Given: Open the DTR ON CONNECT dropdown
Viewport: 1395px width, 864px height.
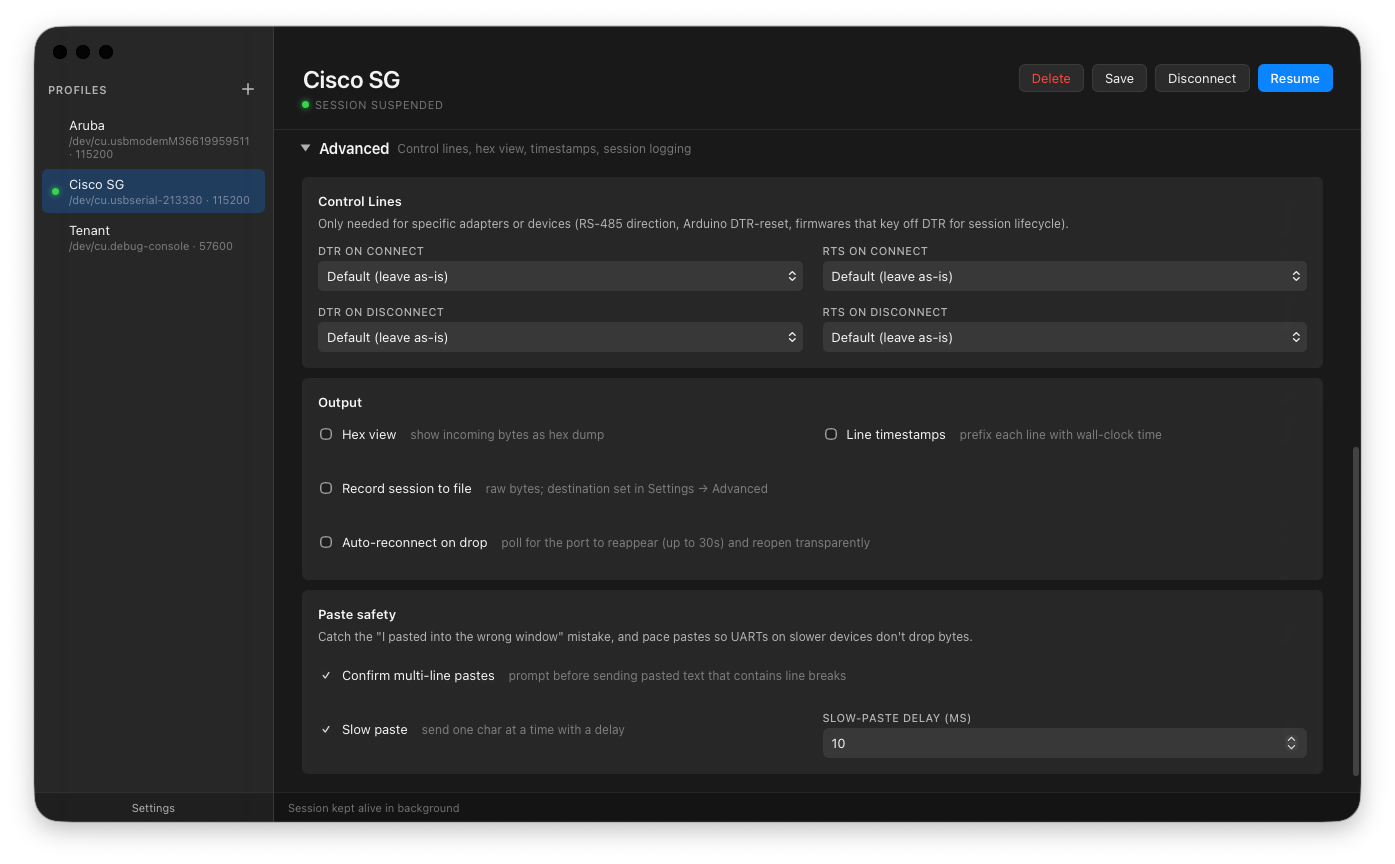Looking at the screenshot, I should click(560, 276).
